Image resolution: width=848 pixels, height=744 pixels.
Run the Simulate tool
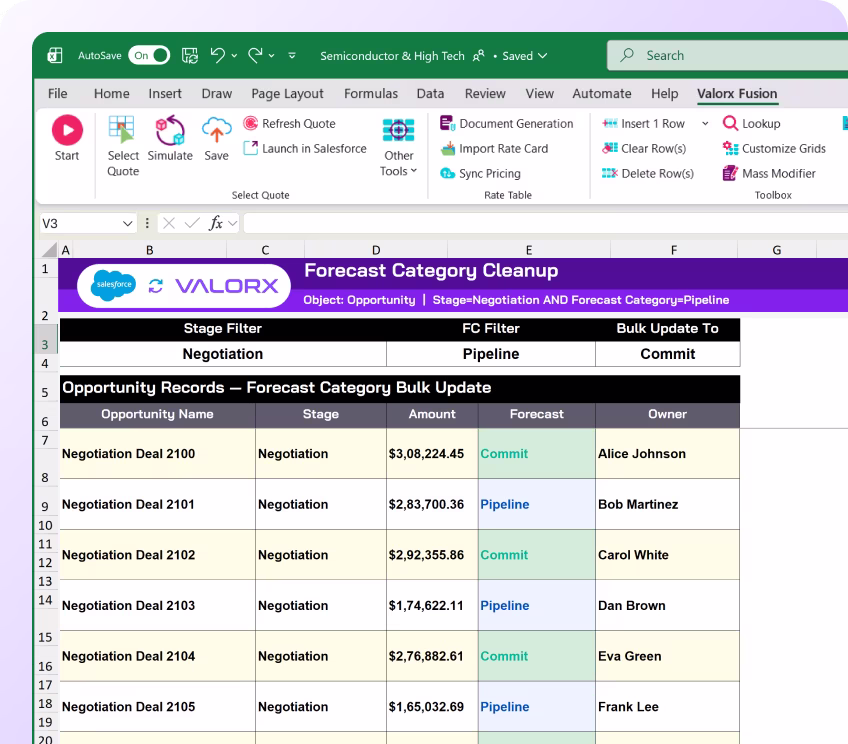(170, 138)
